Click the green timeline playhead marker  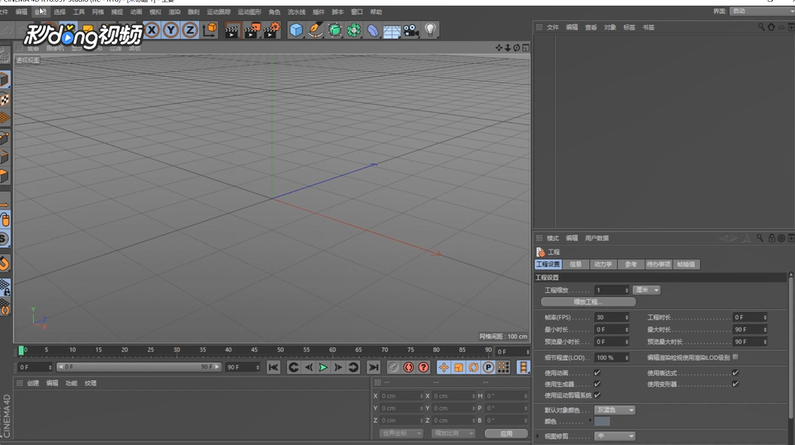pyautogui.click(x=21, y=350)
